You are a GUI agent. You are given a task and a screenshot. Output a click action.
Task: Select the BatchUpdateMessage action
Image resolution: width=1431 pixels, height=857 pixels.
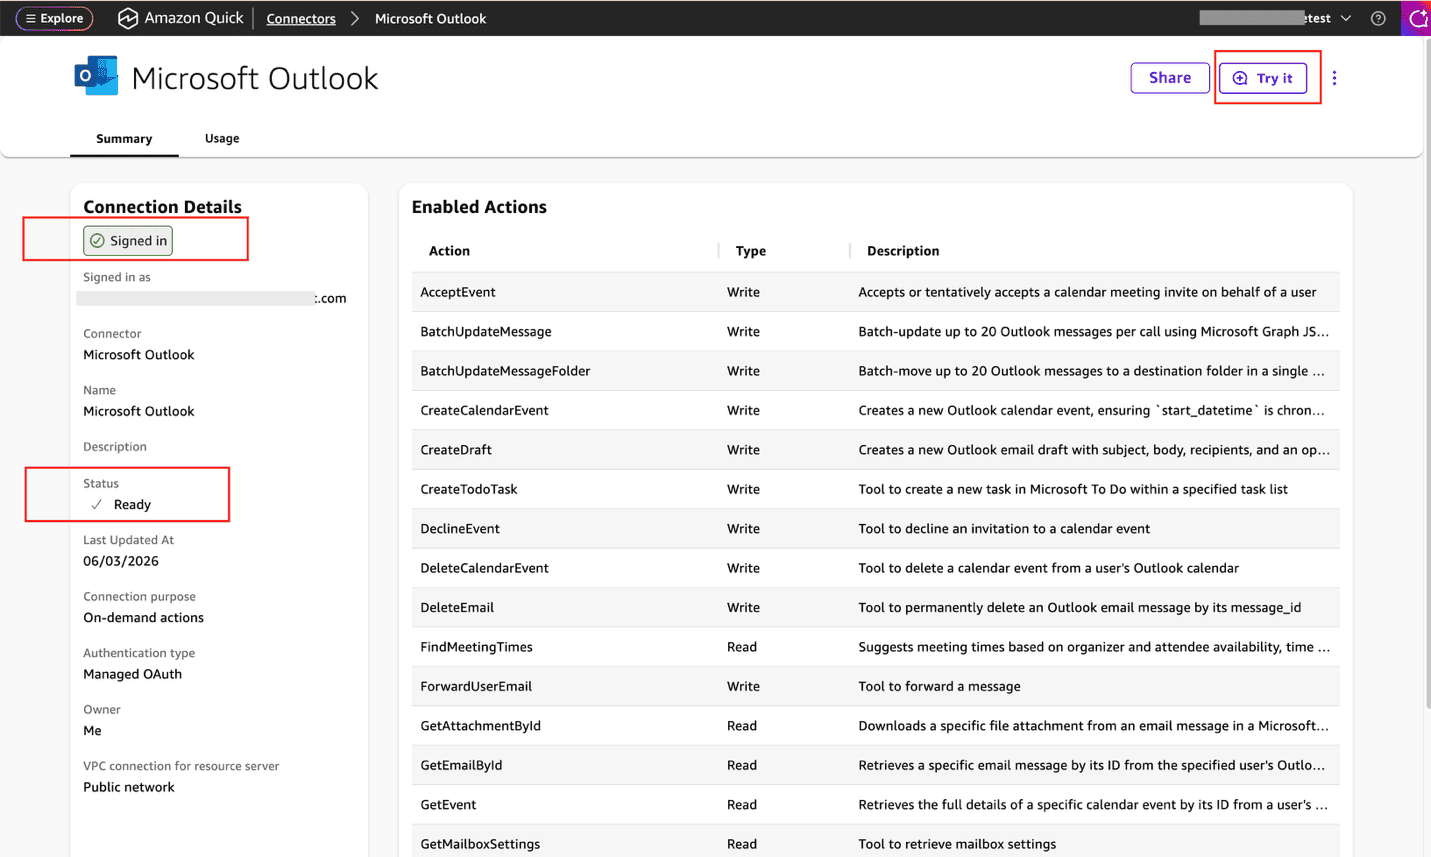point(486,331)
